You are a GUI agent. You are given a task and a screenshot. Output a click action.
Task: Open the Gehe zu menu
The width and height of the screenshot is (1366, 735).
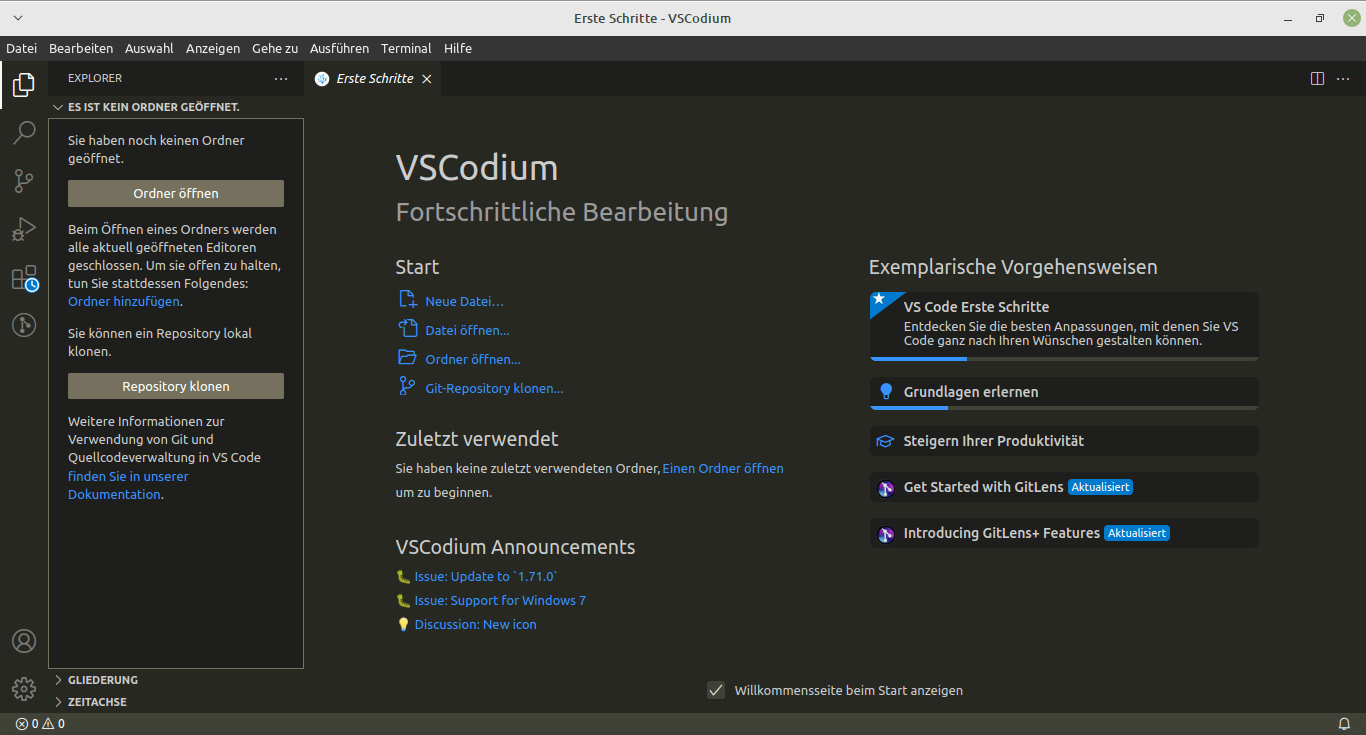point(275,48)
